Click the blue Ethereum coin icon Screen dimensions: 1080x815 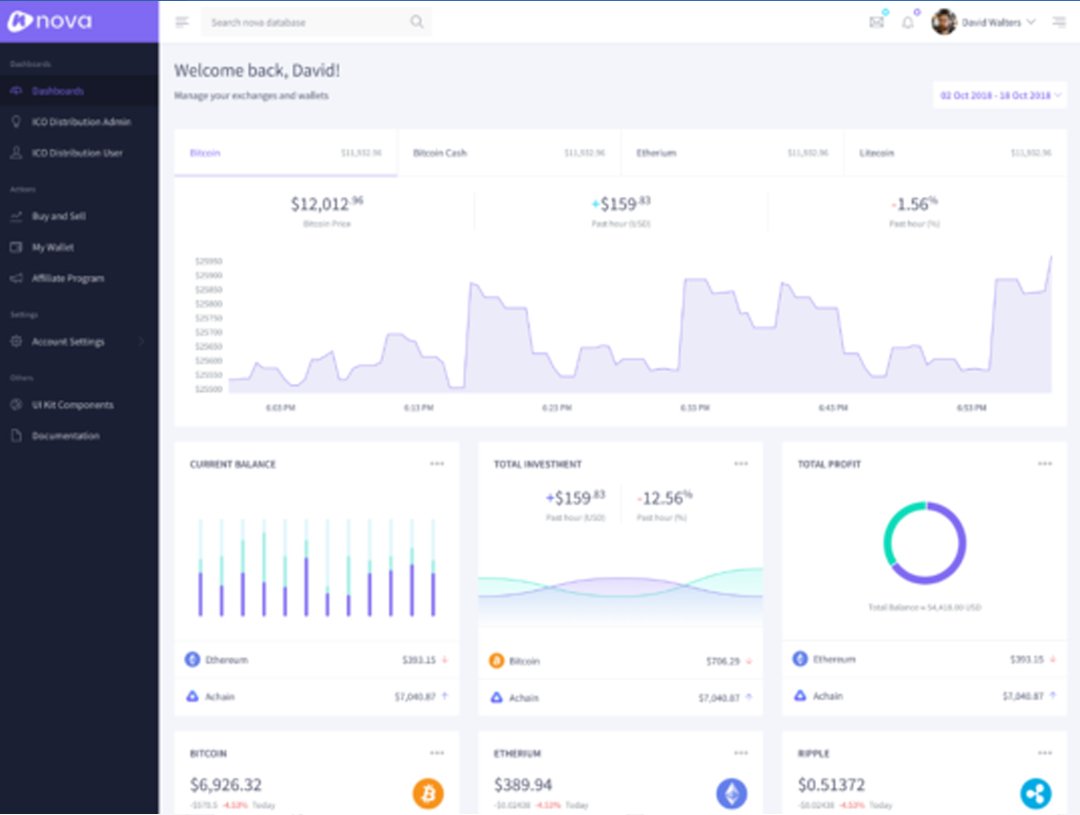(732, 794)
